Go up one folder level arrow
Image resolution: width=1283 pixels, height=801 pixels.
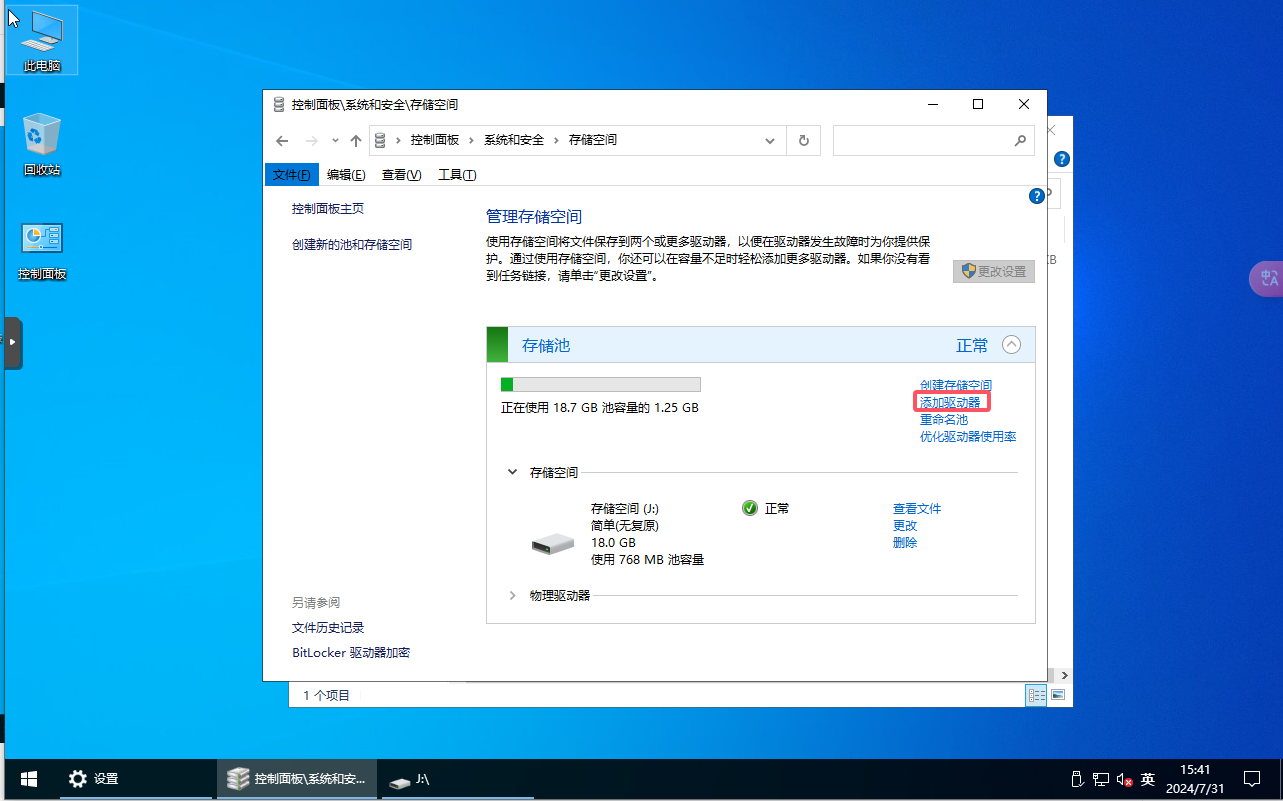355,141
